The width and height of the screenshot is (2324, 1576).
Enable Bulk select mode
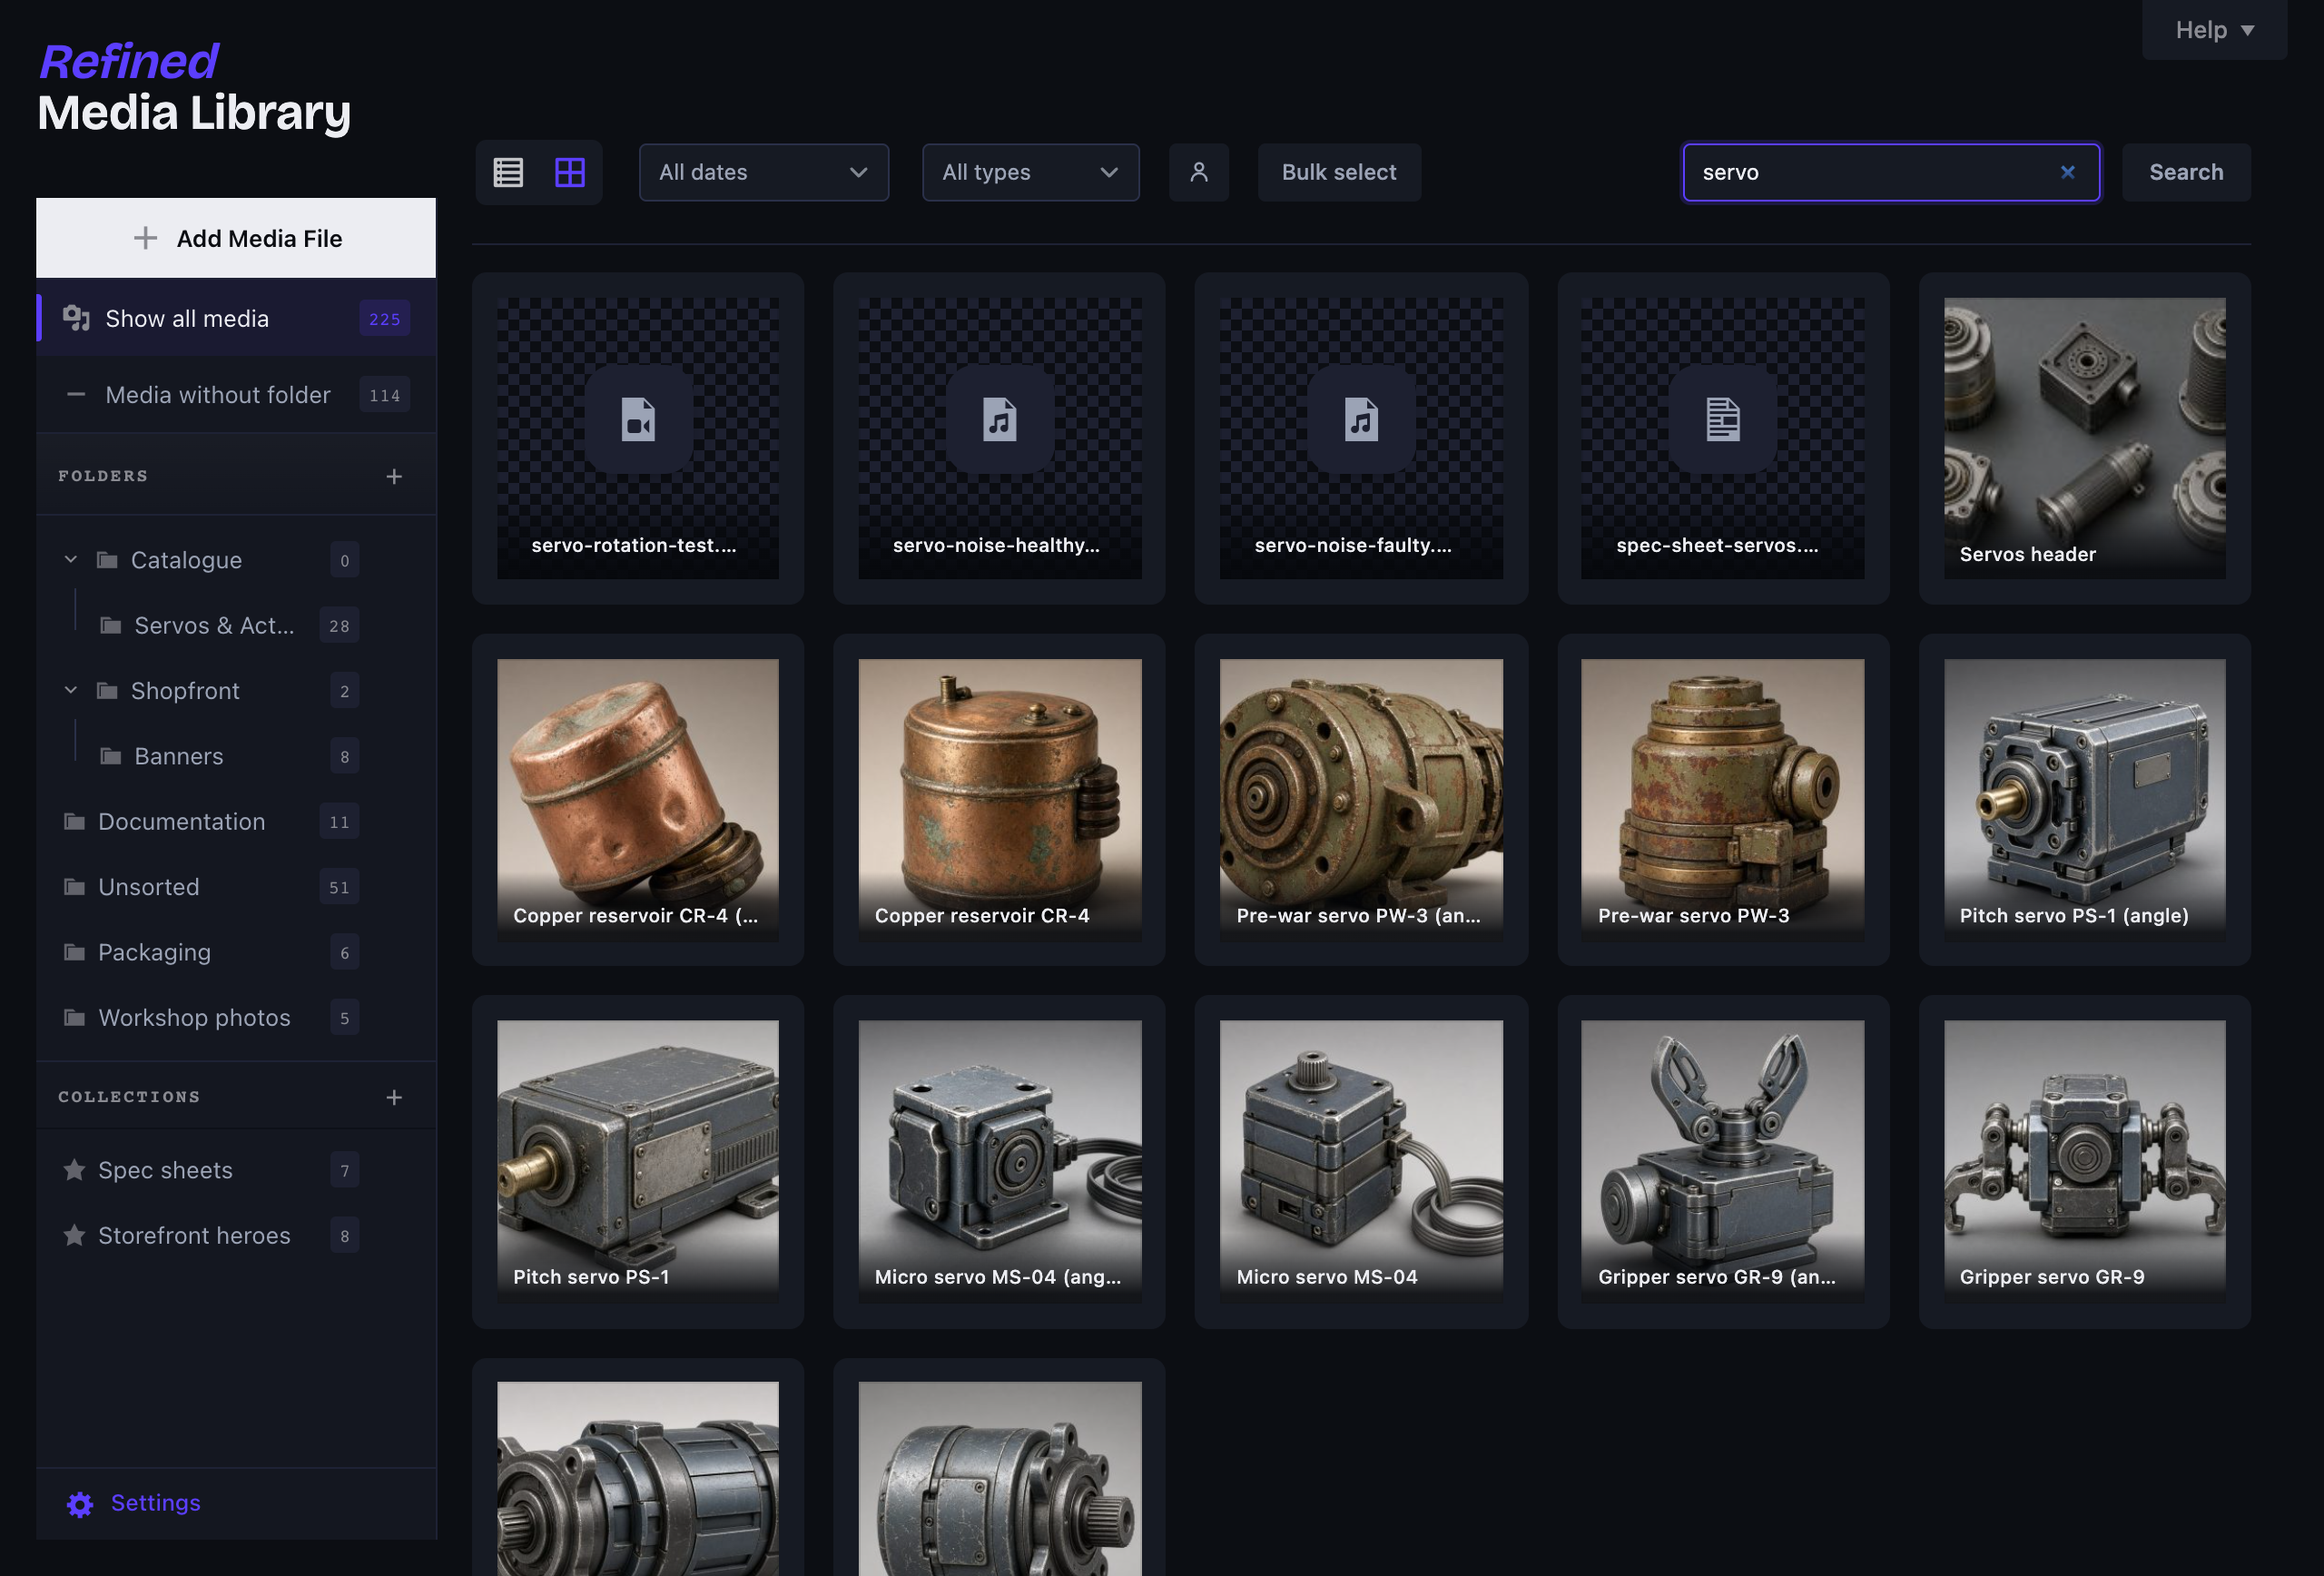point(1338,173)
